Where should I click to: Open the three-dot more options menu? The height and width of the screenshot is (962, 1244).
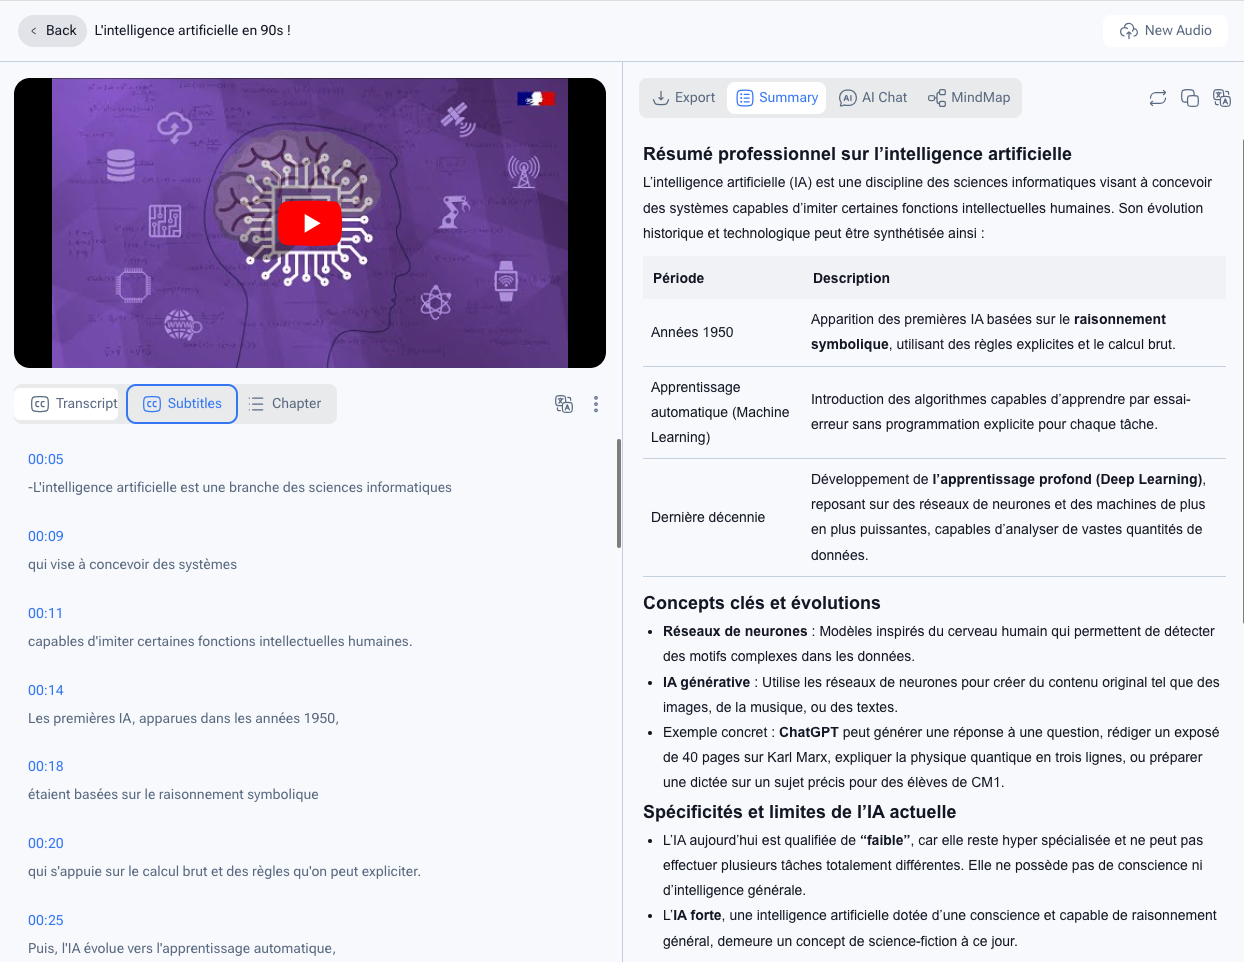596,404
